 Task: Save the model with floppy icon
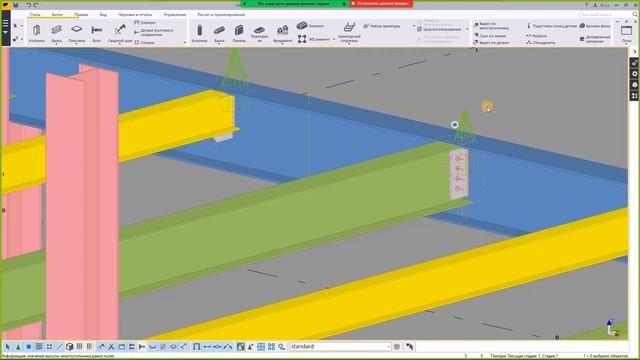click(x=16, y=5)
